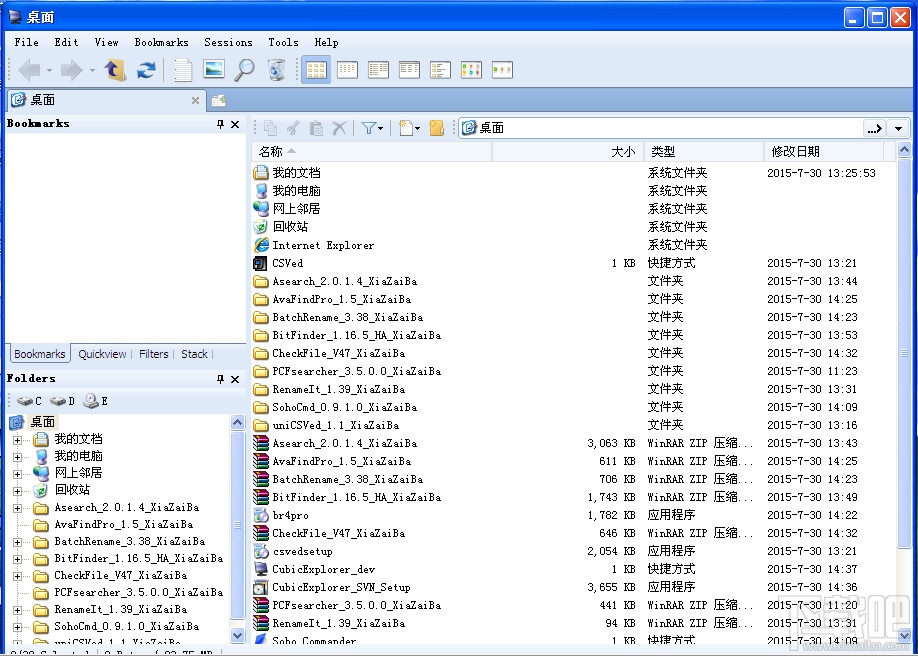Open the Sessions menu
Screen dimensions: 918x656
pyautogui.click(x=228, y=42)
